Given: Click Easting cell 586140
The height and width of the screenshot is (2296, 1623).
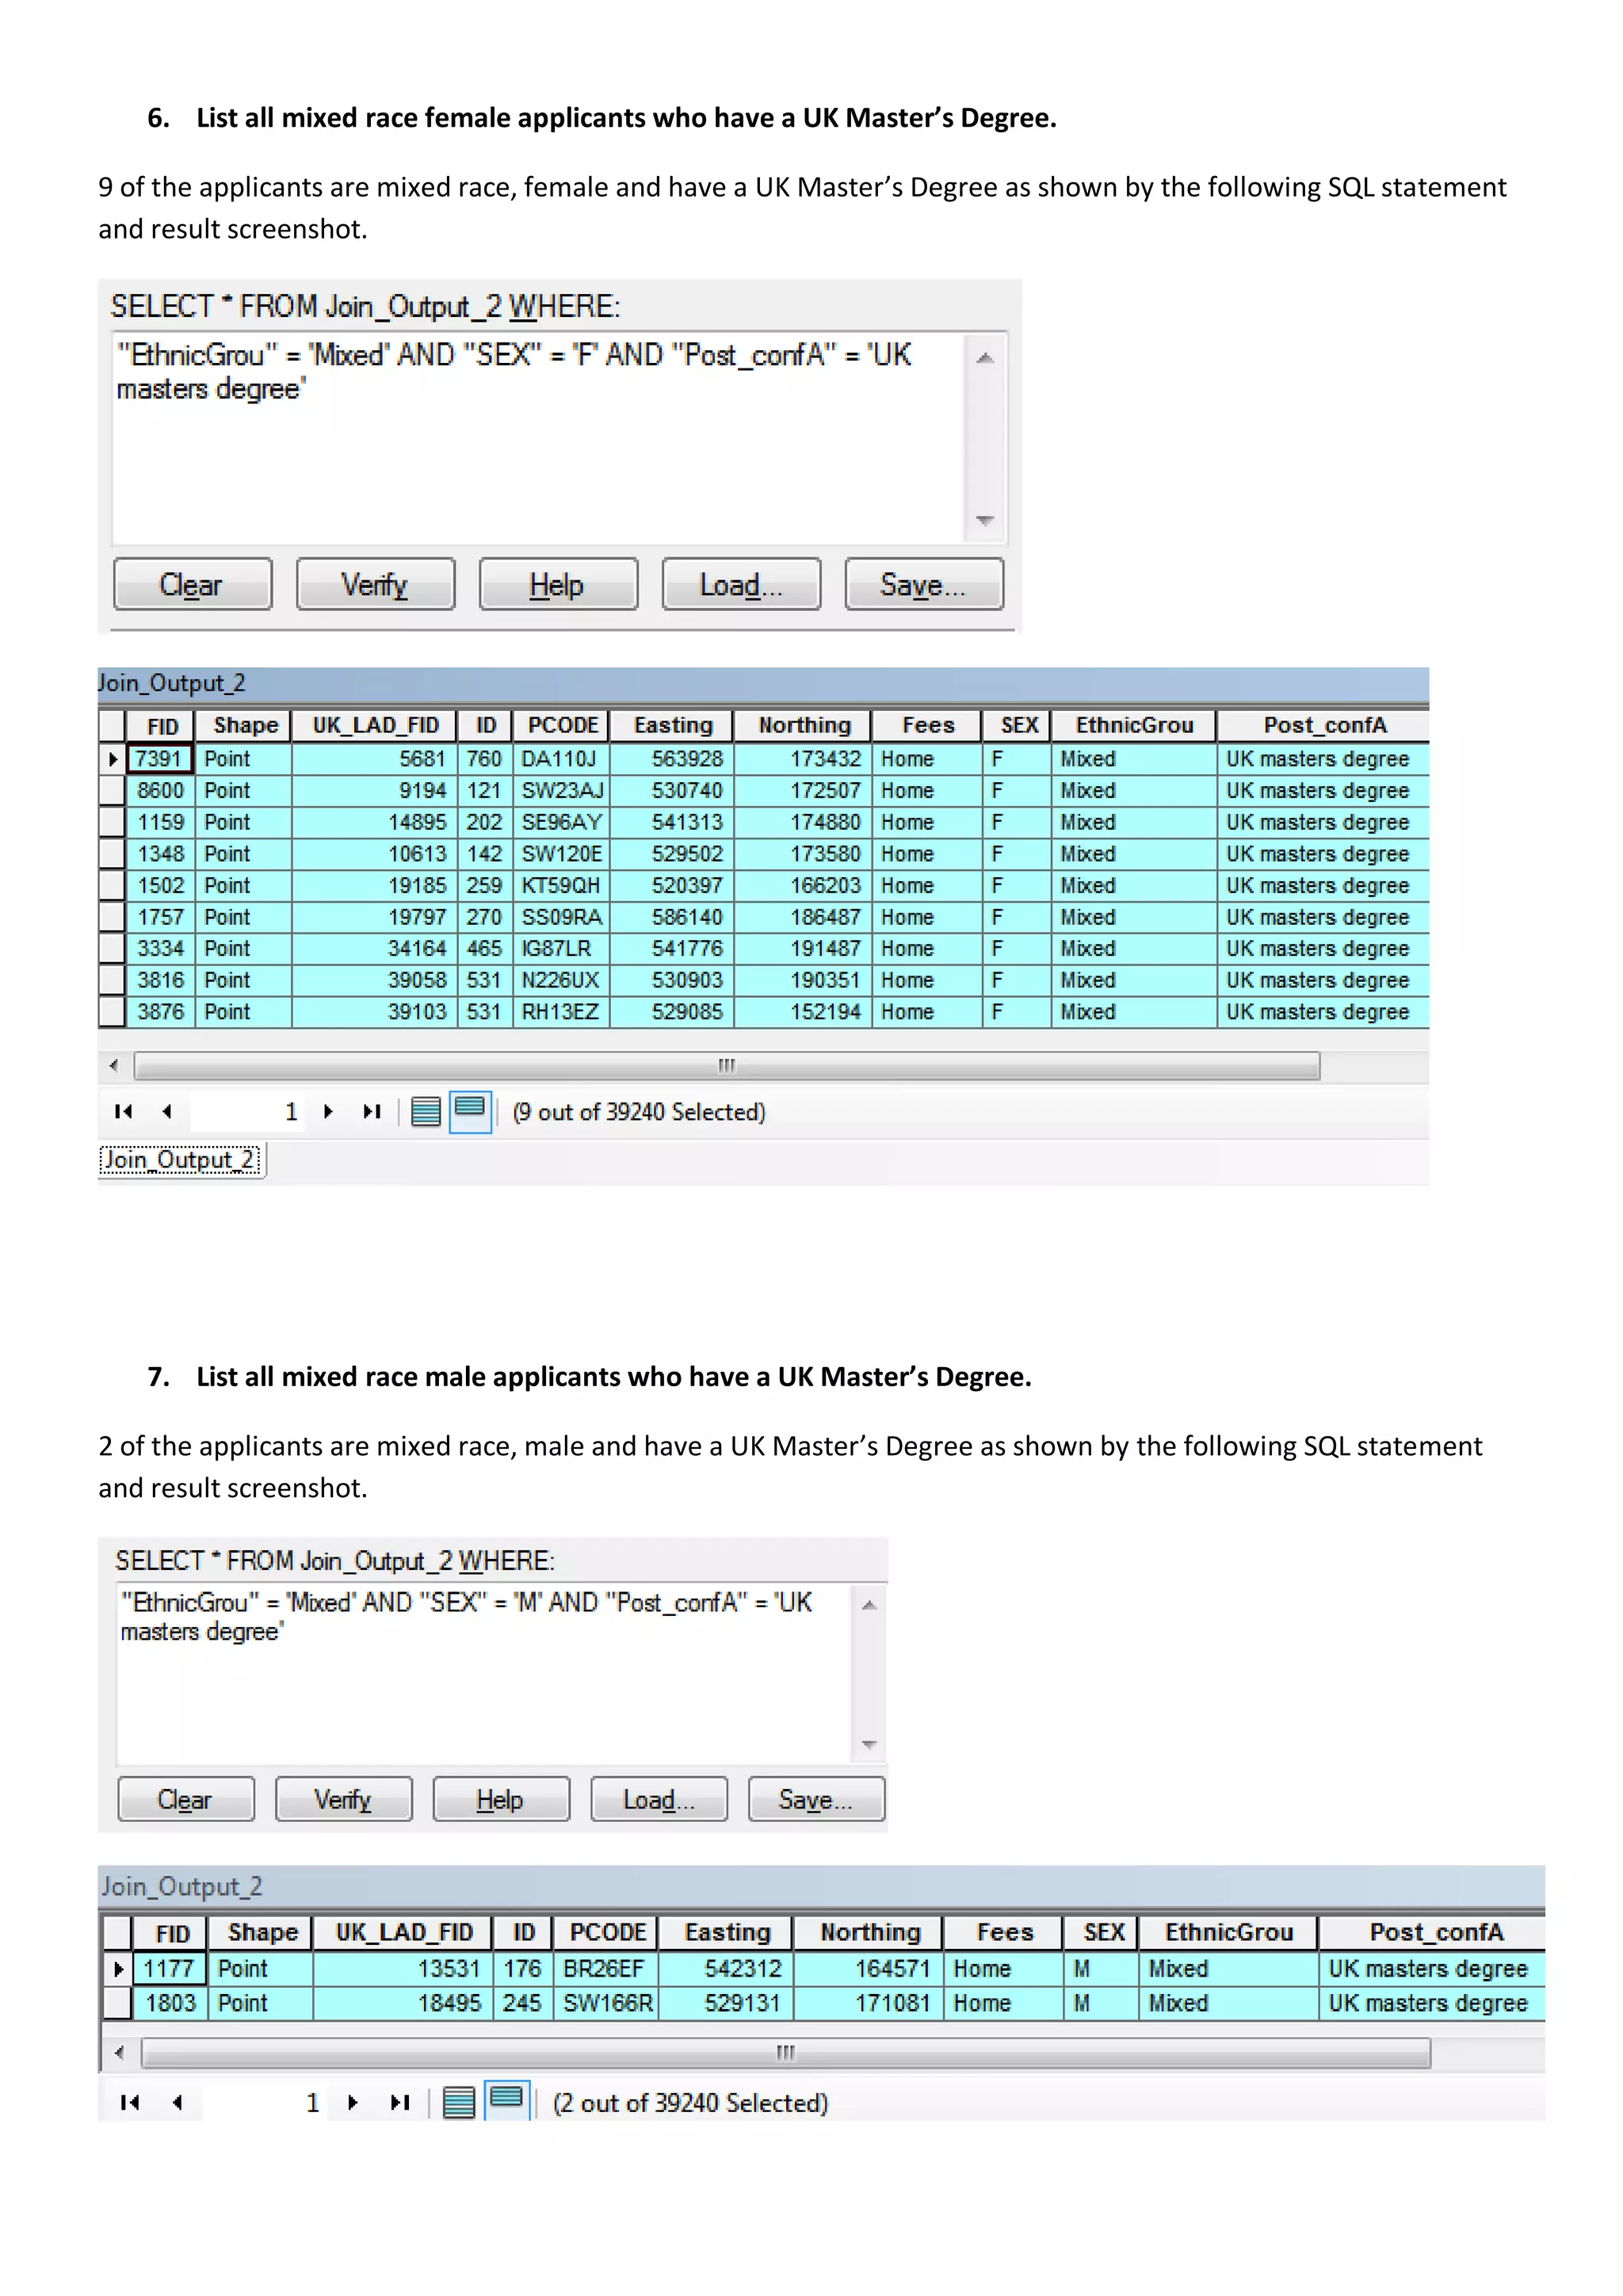Looking at the screenshot, I should [x=673, y=917].
